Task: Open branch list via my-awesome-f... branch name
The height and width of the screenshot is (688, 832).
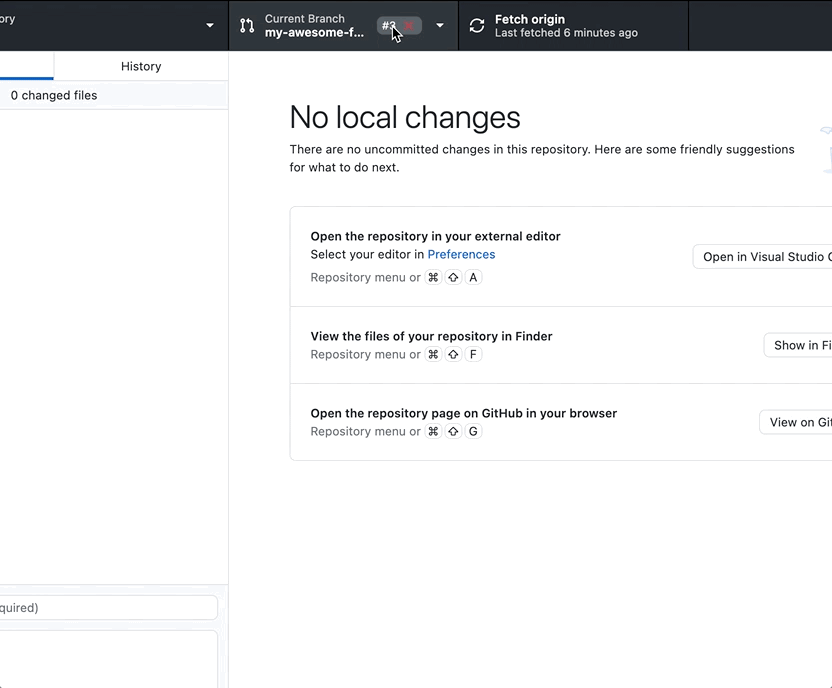Action: point(314,33)
